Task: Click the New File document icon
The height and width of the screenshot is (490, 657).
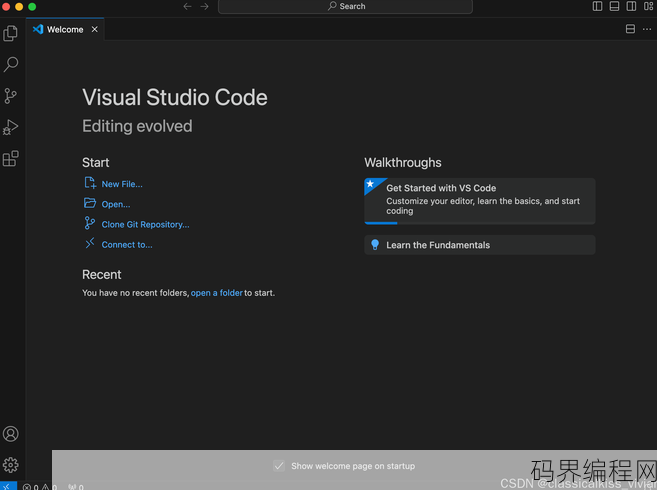Action: tap(90, 183)
